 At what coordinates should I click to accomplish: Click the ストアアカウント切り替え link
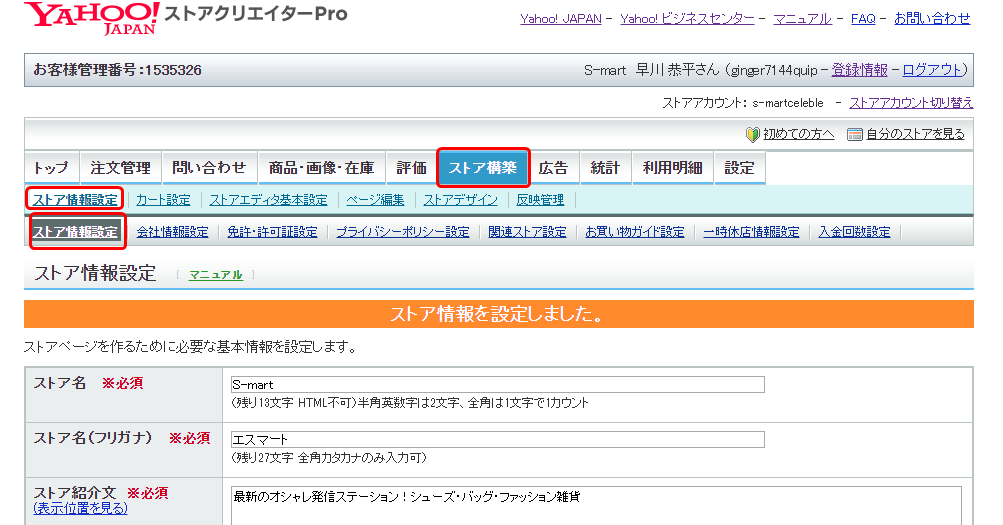coord(911,103)
